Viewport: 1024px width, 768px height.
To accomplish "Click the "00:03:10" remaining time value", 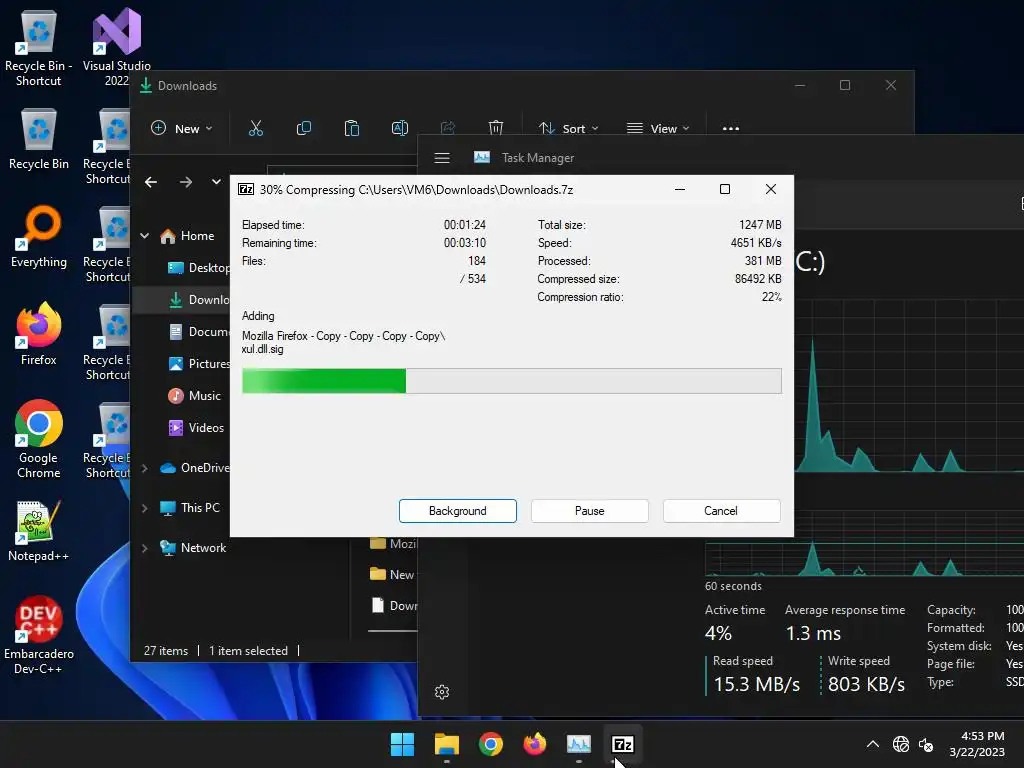I will (x=464, y=243).
